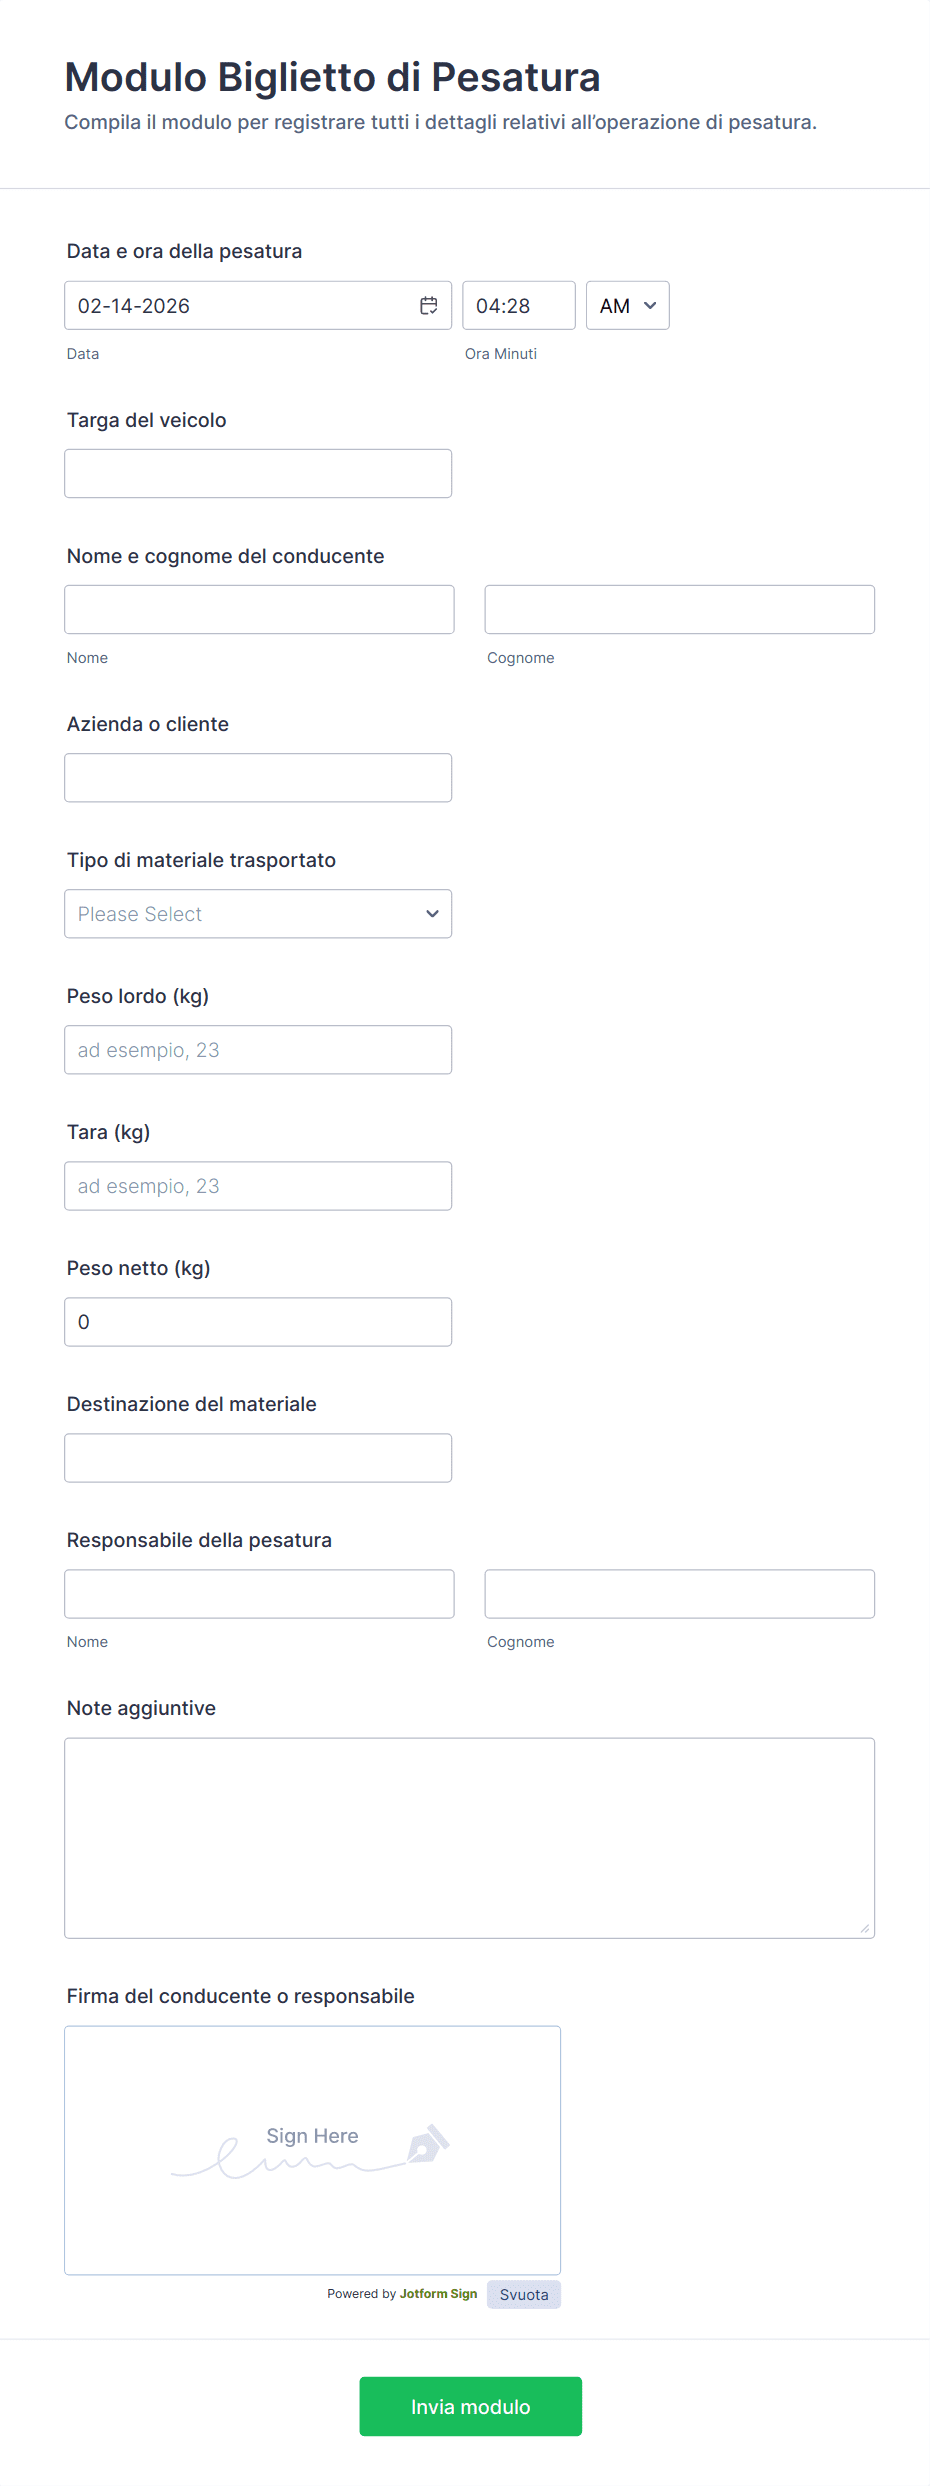
Task: Open the calendar date picker icon
Action: coord(429,306)
